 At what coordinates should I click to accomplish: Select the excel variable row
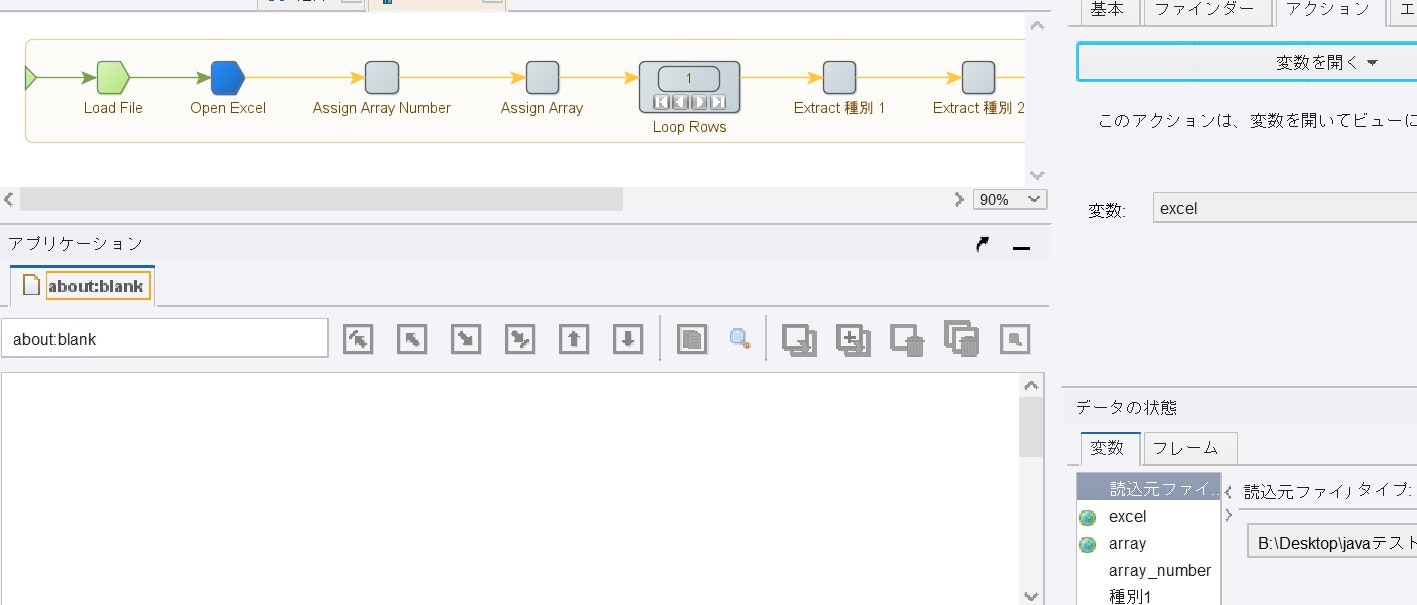1149,517
